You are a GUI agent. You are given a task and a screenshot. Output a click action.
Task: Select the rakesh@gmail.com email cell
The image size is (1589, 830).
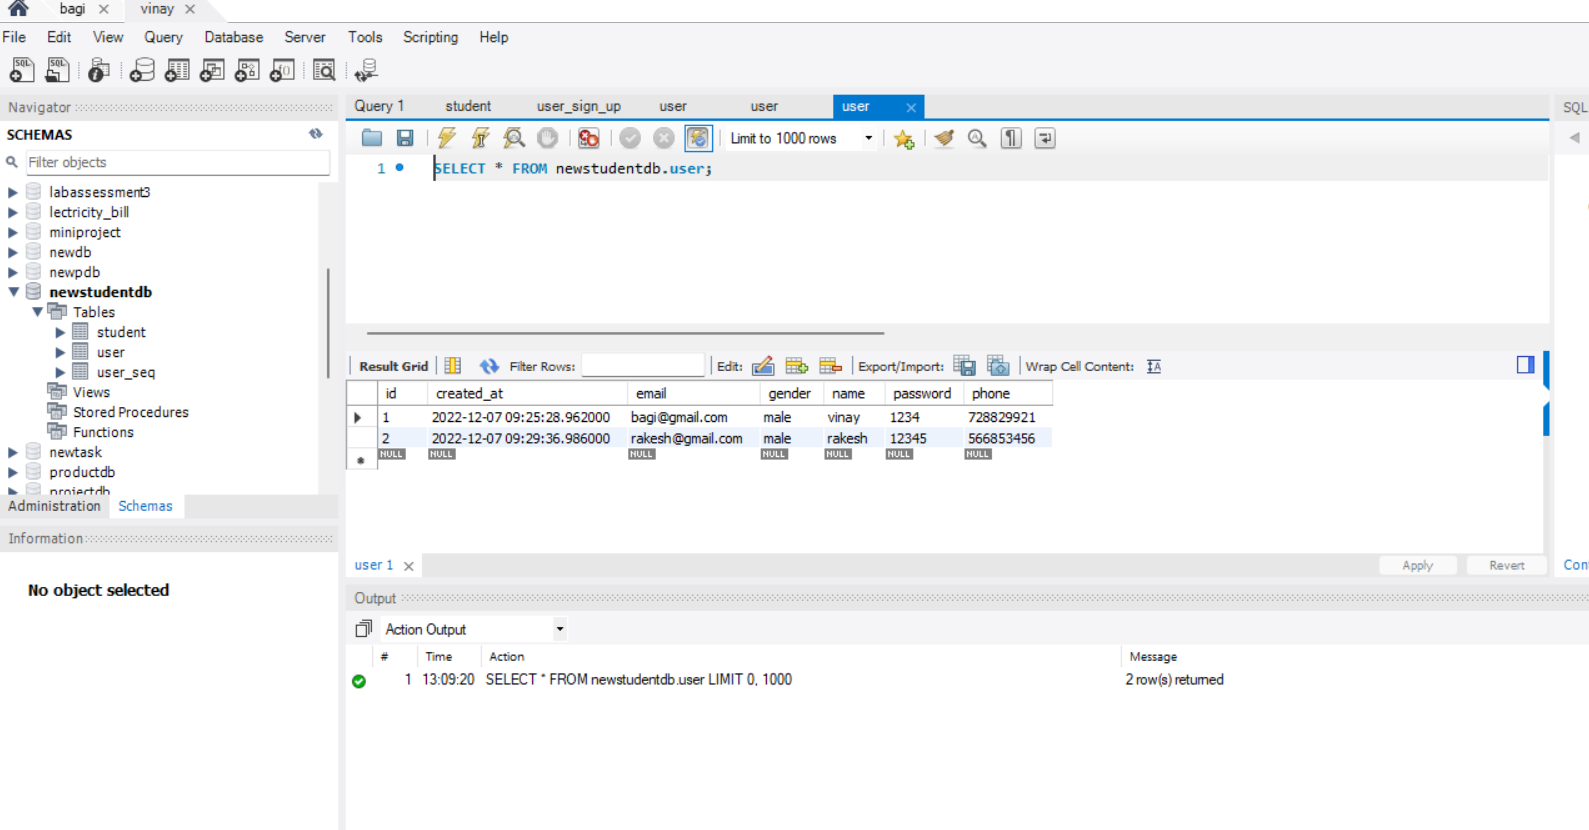pos(687,438)
